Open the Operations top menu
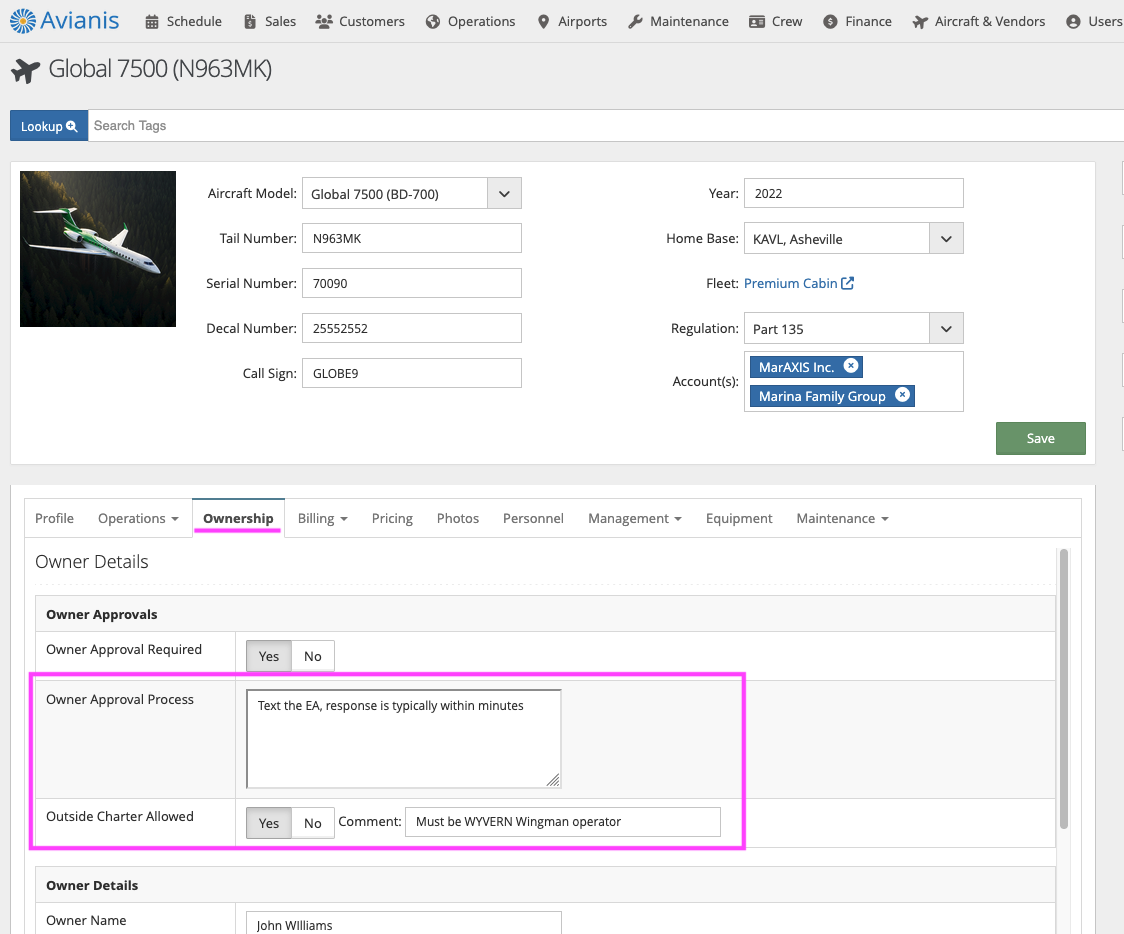This screenshot has width=1124, height=934. click(470, 22)
